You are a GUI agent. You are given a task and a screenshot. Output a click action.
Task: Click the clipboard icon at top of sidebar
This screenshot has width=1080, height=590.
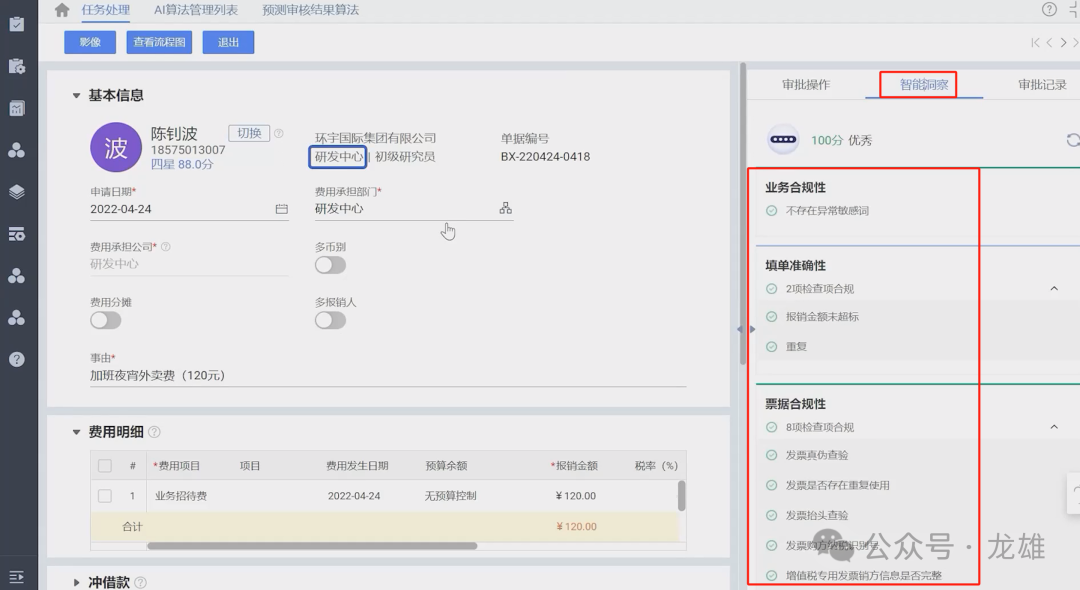pyautogui.click(x=16, y=24)
